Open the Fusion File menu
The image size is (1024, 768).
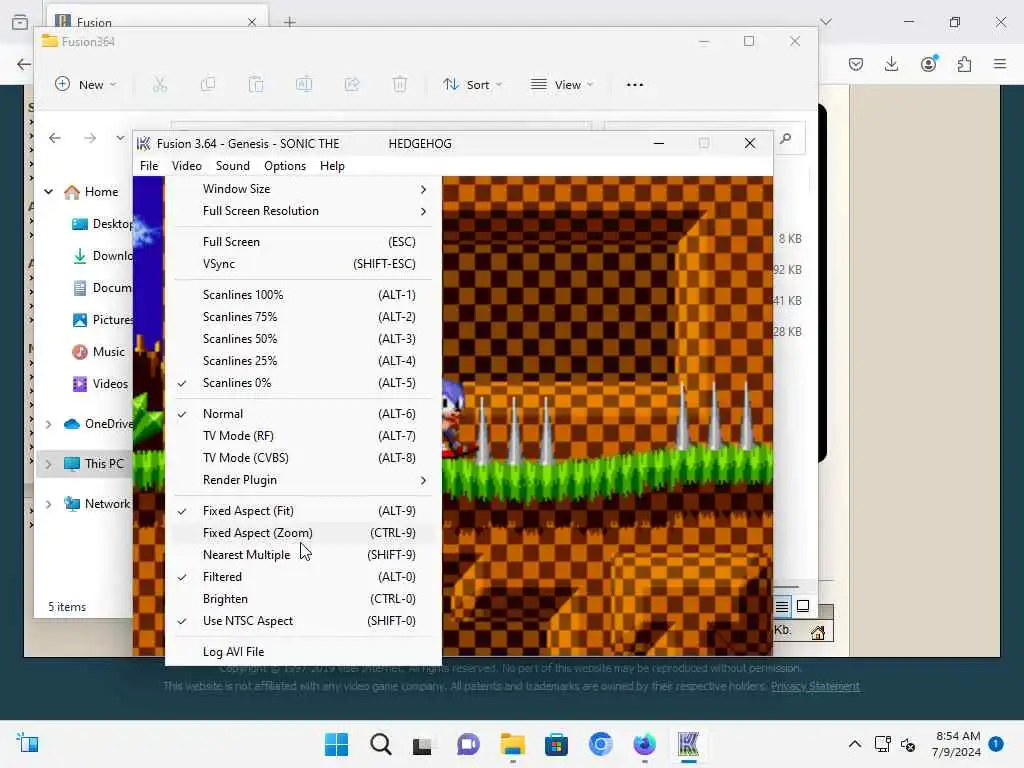[x=149, y=166]
